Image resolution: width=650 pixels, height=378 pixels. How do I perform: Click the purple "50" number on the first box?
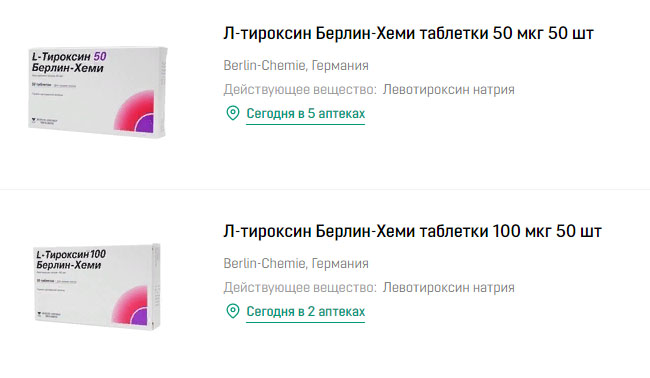point(100,56)
